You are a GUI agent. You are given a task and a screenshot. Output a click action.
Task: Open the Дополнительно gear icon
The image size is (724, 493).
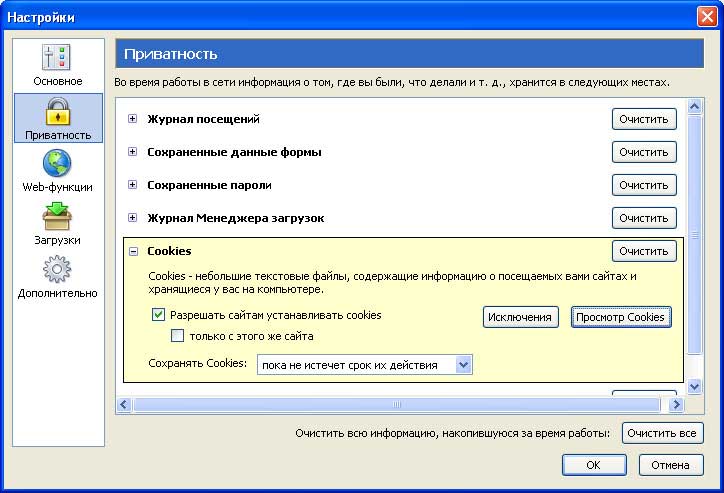(57, 269)
